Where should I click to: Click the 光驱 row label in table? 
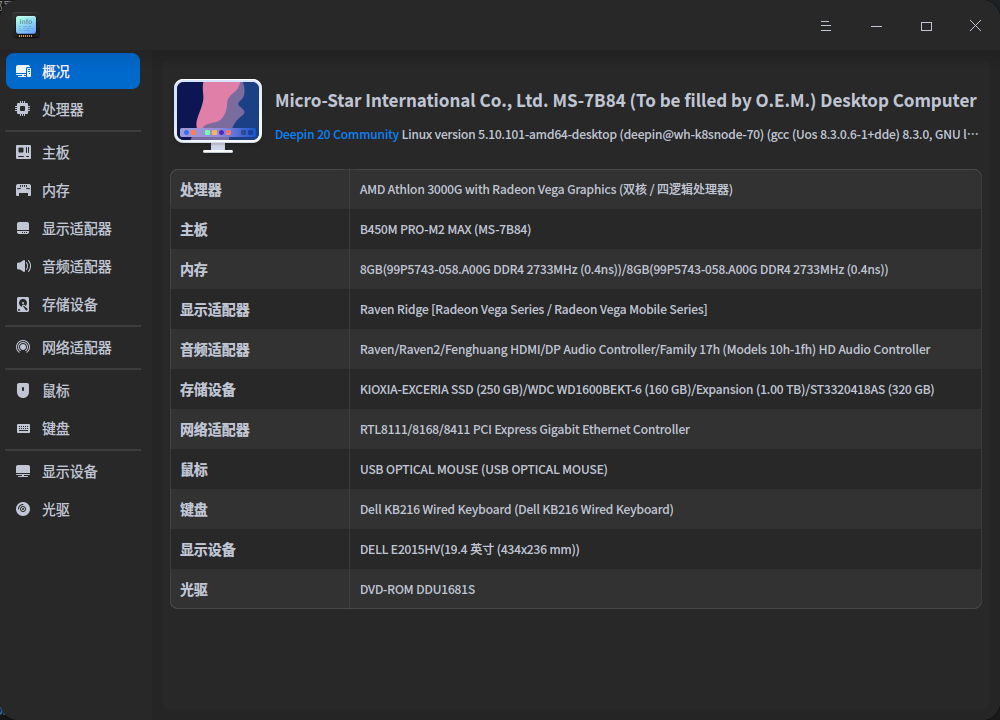pos(194,590)
